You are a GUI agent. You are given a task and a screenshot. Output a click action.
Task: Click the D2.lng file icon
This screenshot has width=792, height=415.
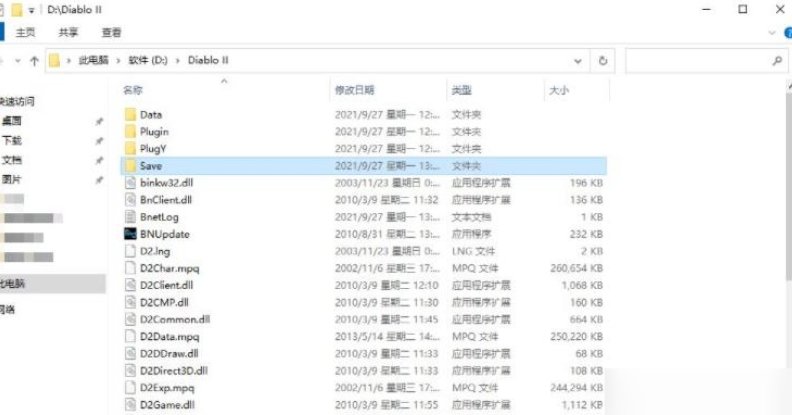tap(130, 251)
